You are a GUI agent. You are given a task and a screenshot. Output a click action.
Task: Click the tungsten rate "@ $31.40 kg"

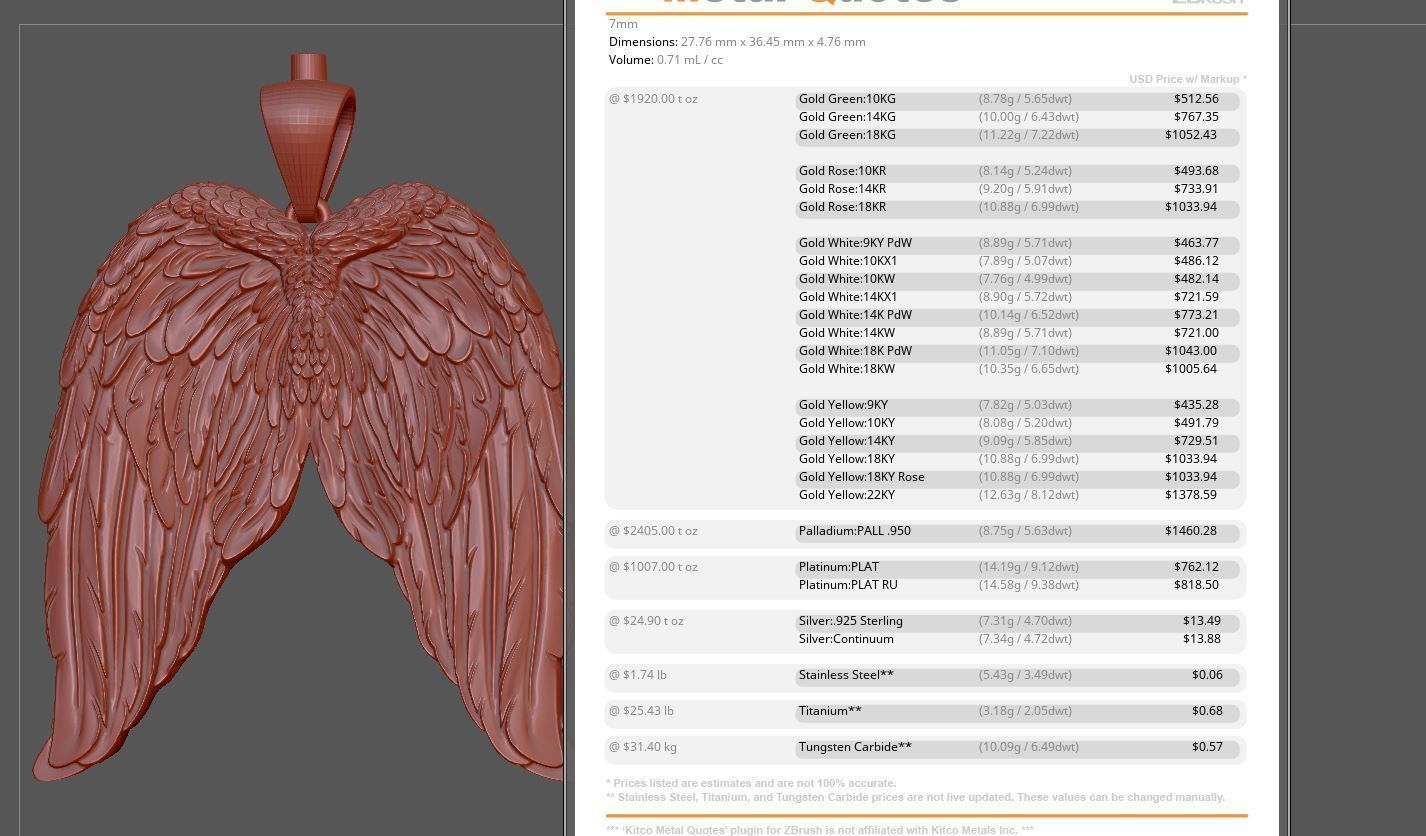click(x=643, y=747)
